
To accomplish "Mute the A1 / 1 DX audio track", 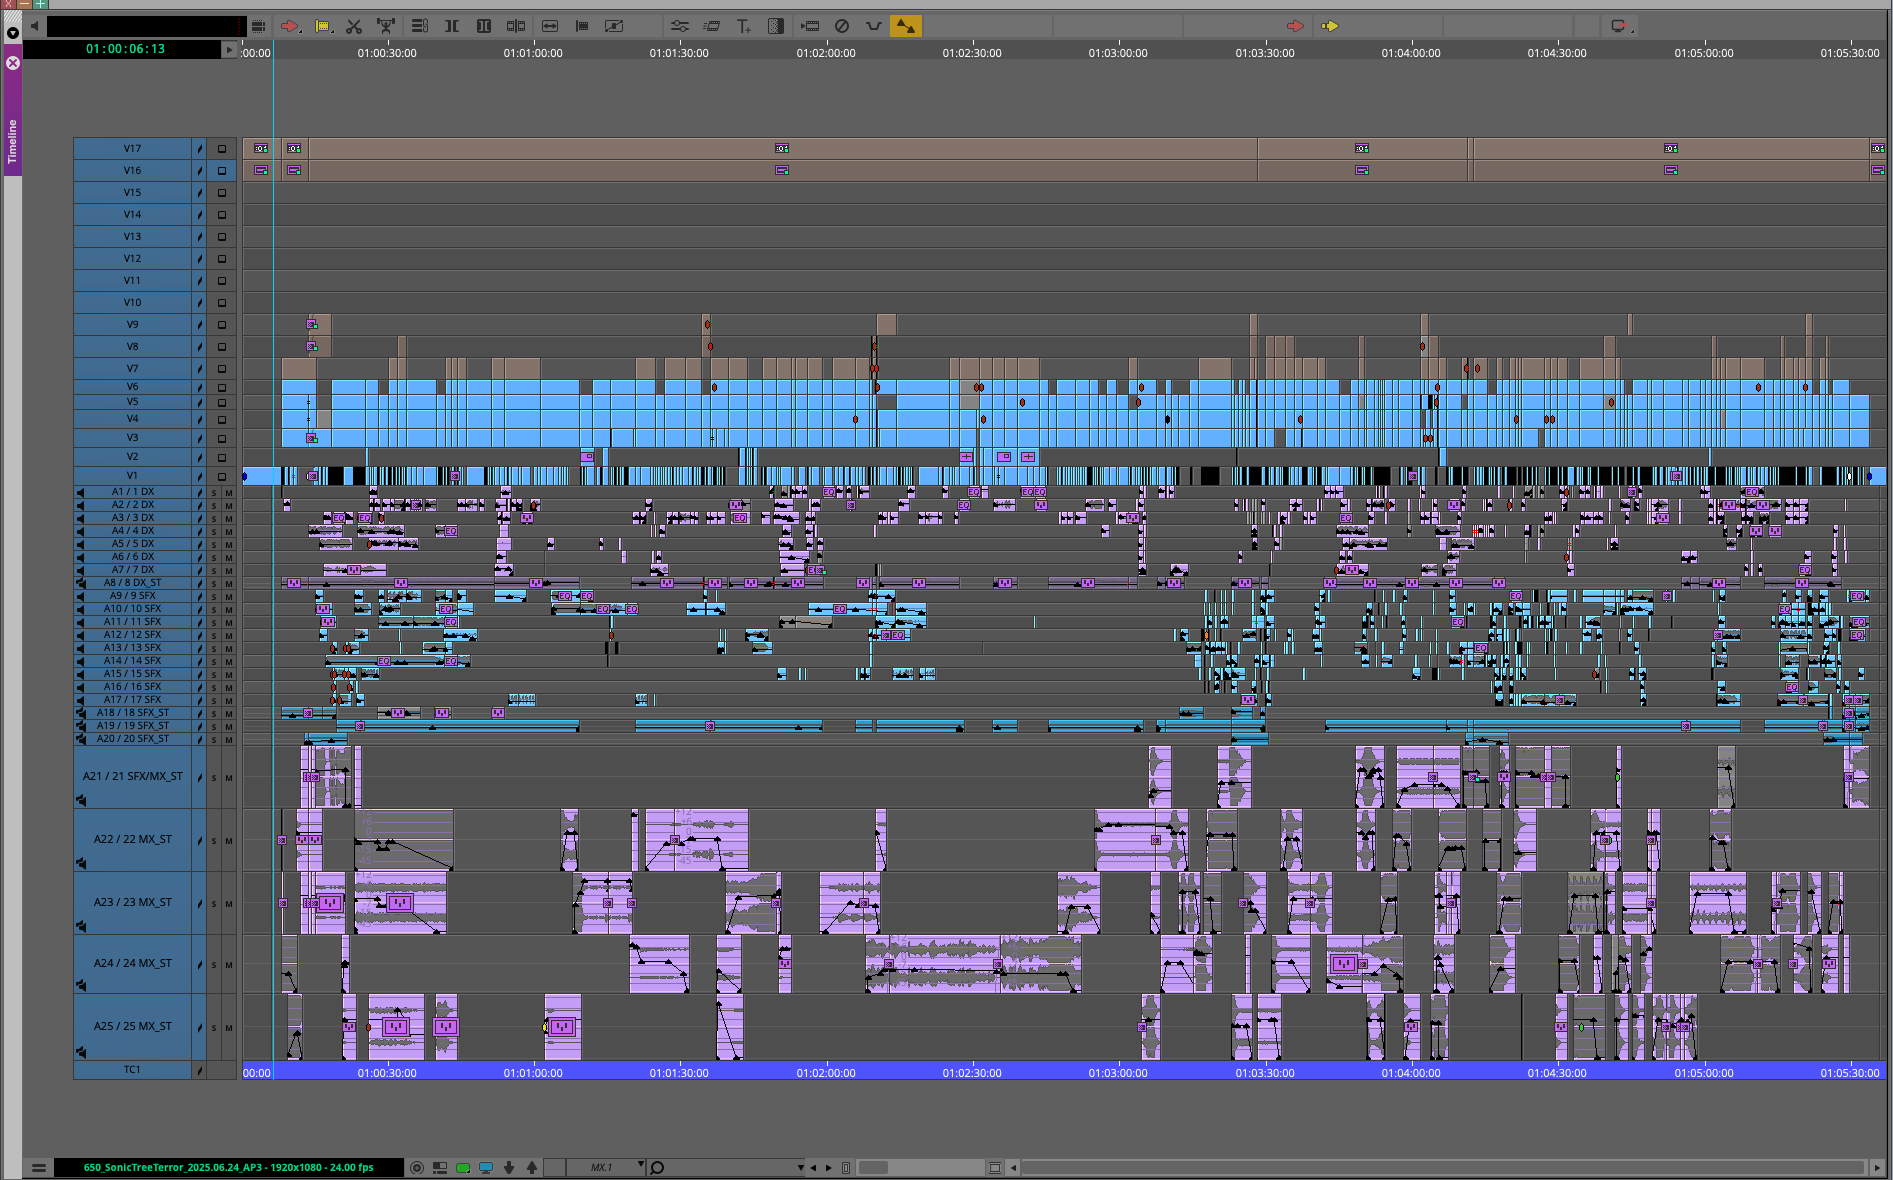I will coord(229,492).
